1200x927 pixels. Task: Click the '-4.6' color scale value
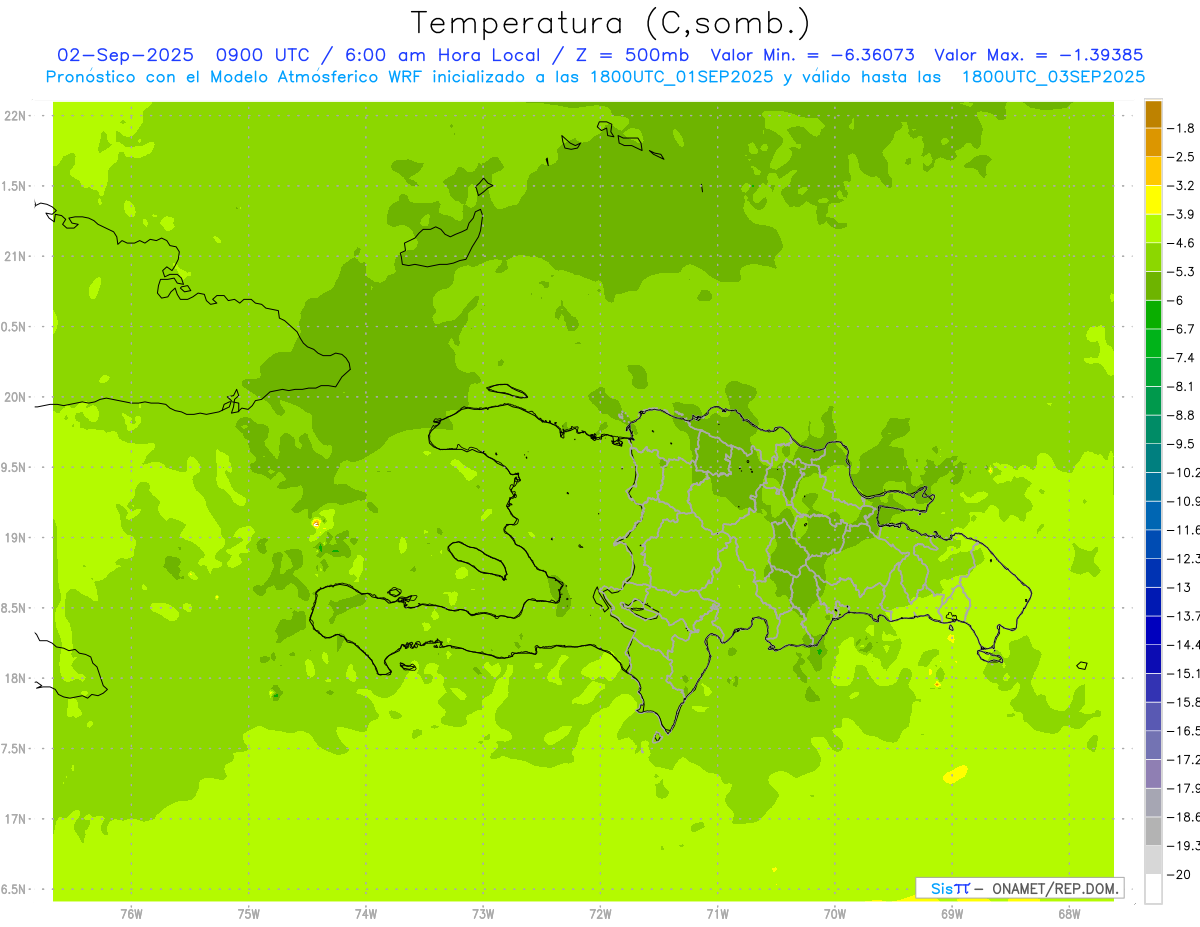[x=1181, y=243]
